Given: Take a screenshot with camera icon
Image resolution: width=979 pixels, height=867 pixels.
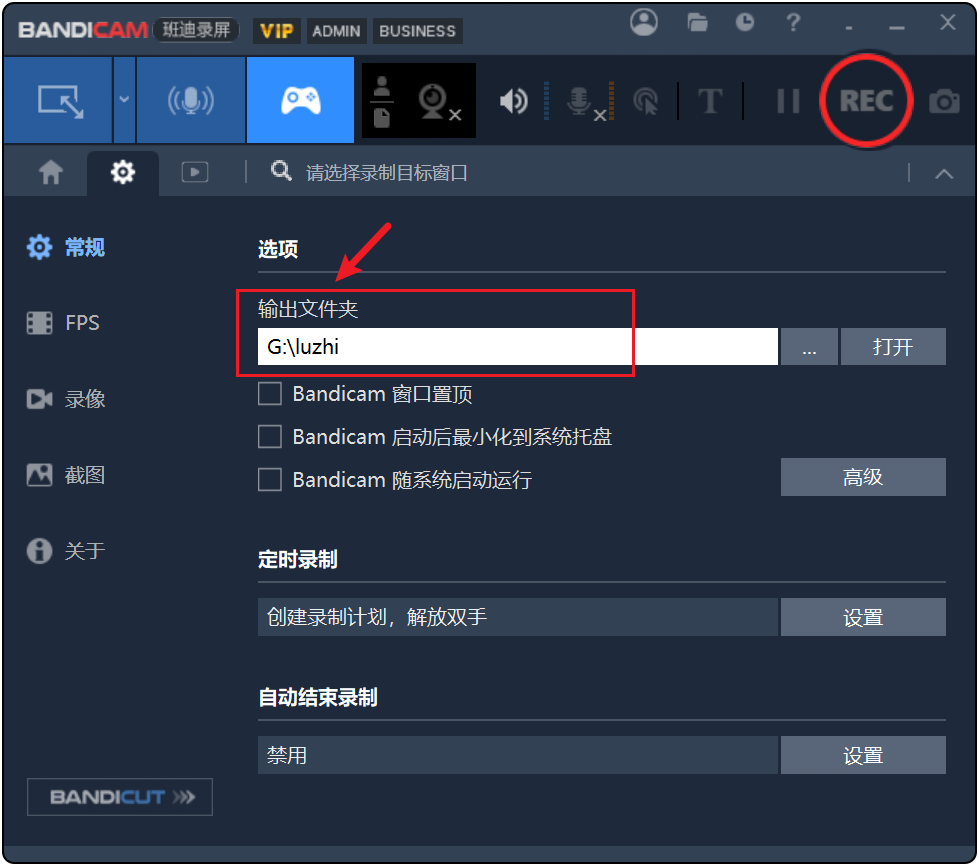Looking at the screenshot, I should point(944,101).
